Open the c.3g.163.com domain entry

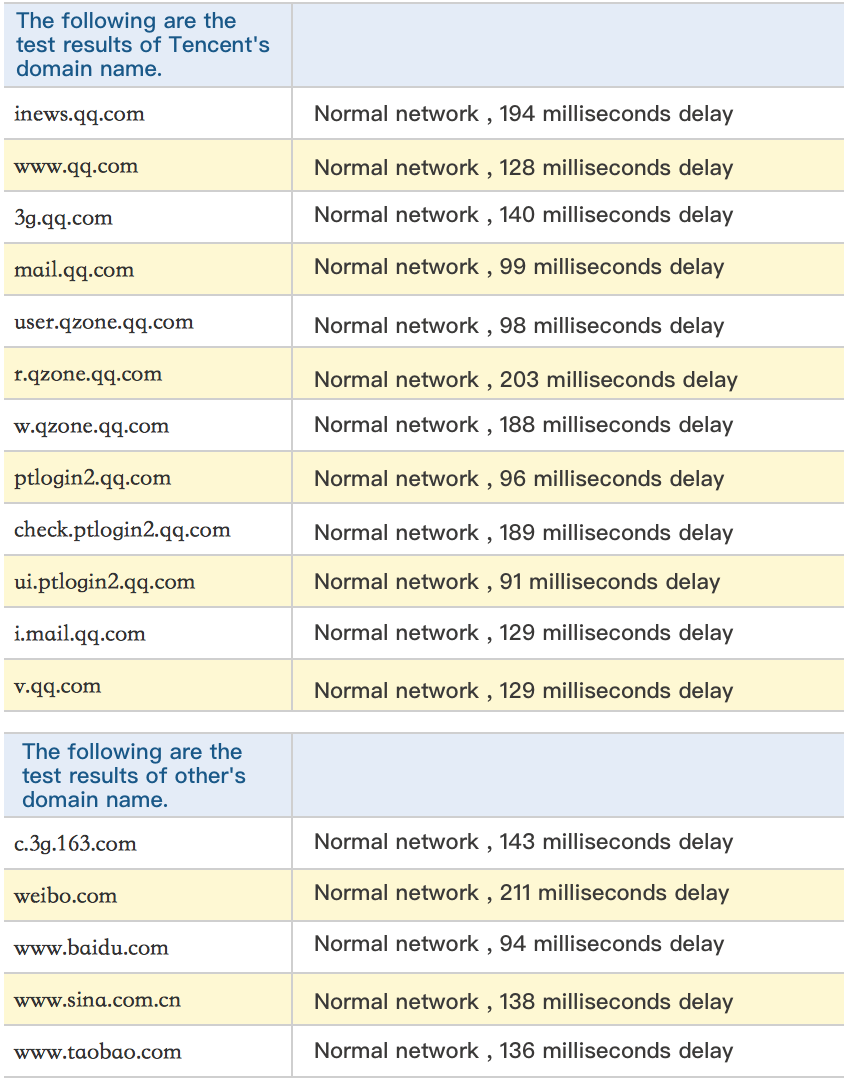[x=75, y=844]
